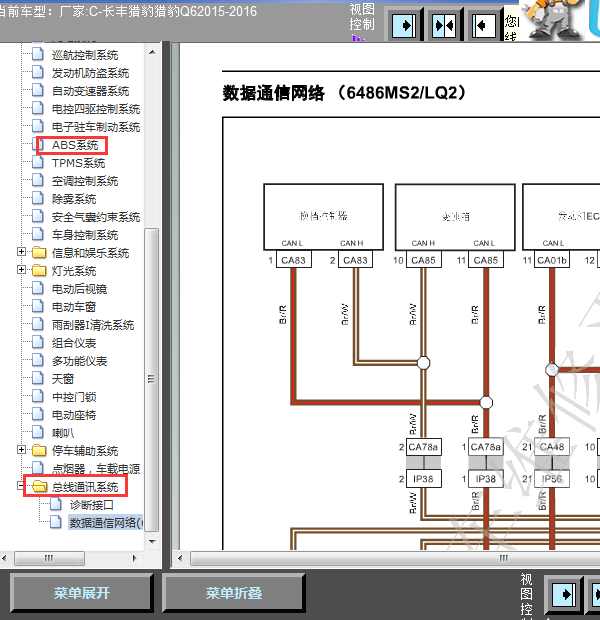Viewport: 600px width, 620px height.
Task: Click the 数据通信网络 (6486MS2/LQ2) title
Action: tap(345, 93)
